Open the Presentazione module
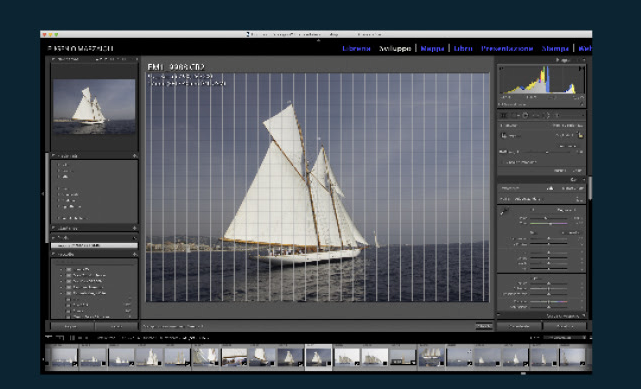This screenshot has width=641, height=389. pyautogui.click(x=507, y=48)
